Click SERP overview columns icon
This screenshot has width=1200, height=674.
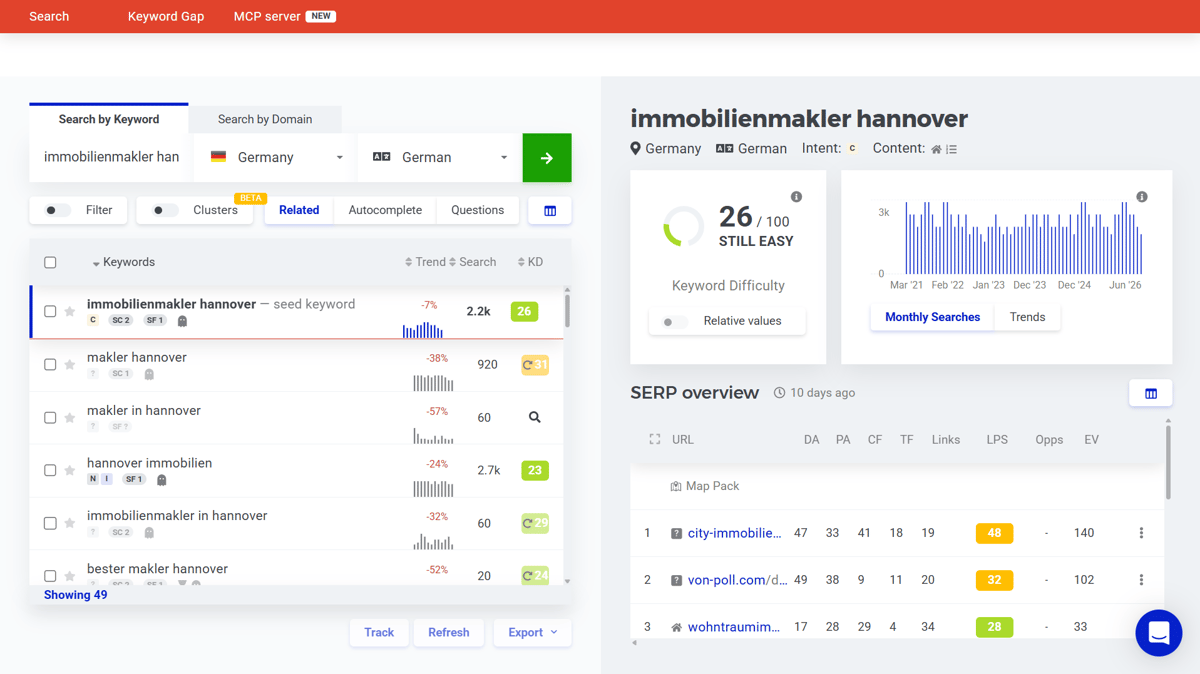1151,394
